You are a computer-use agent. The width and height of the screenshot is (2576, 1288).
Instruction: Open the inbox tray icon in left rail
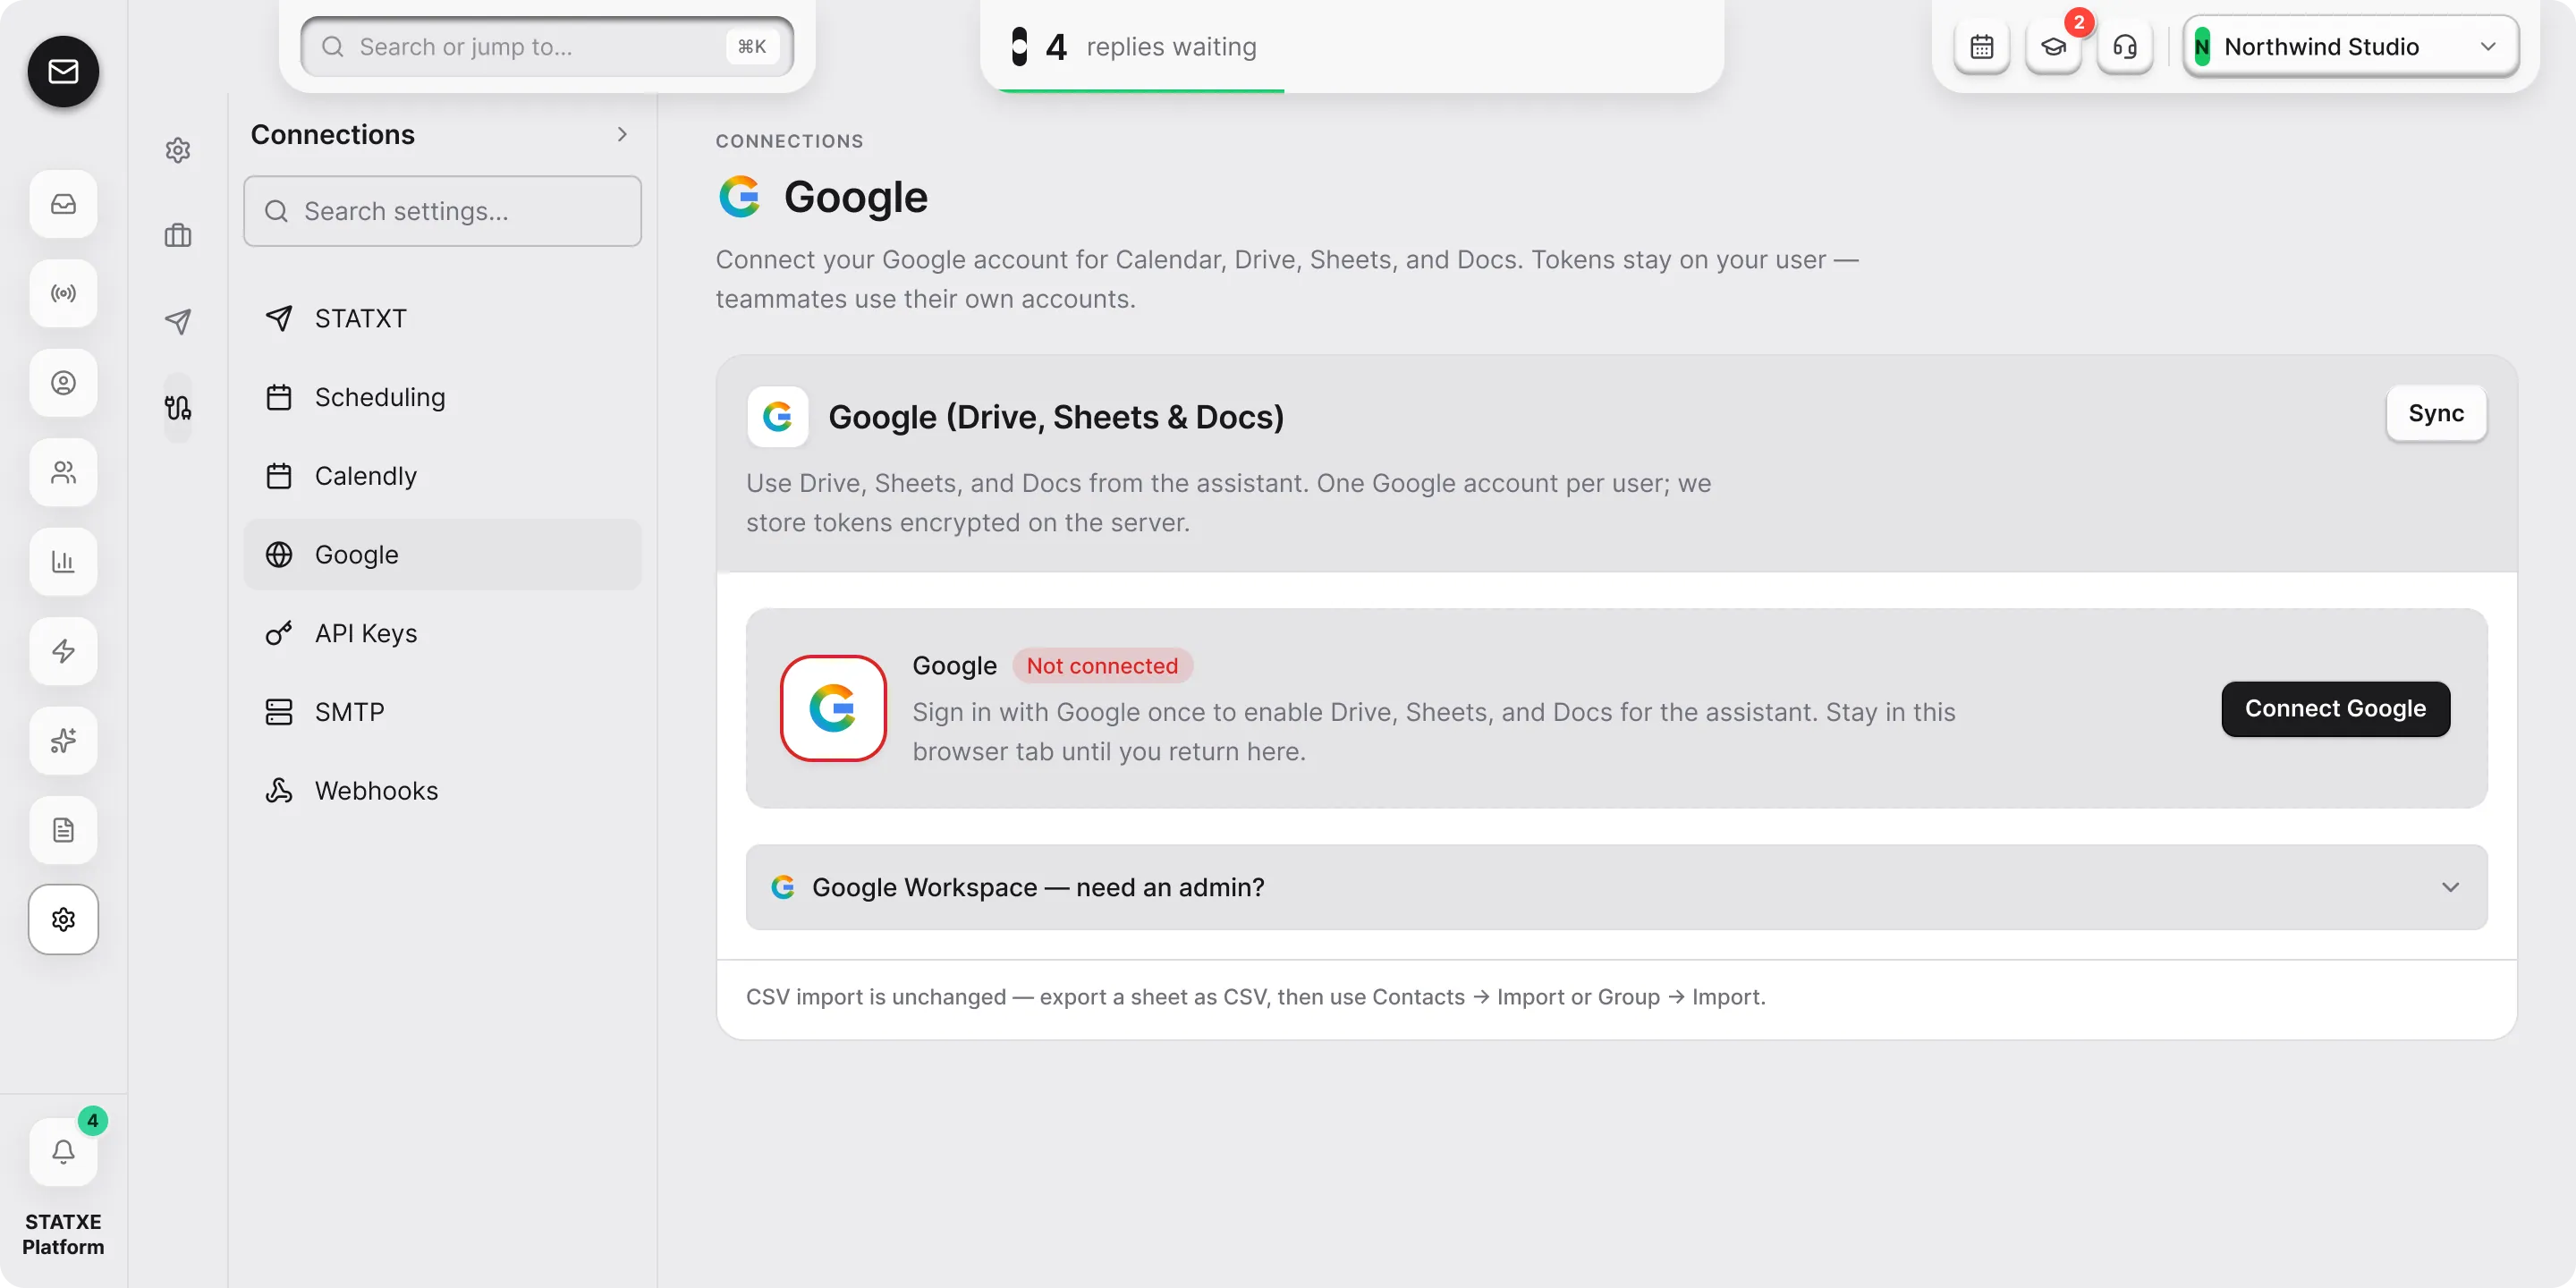pyautogui.click(x=63, y=204)
